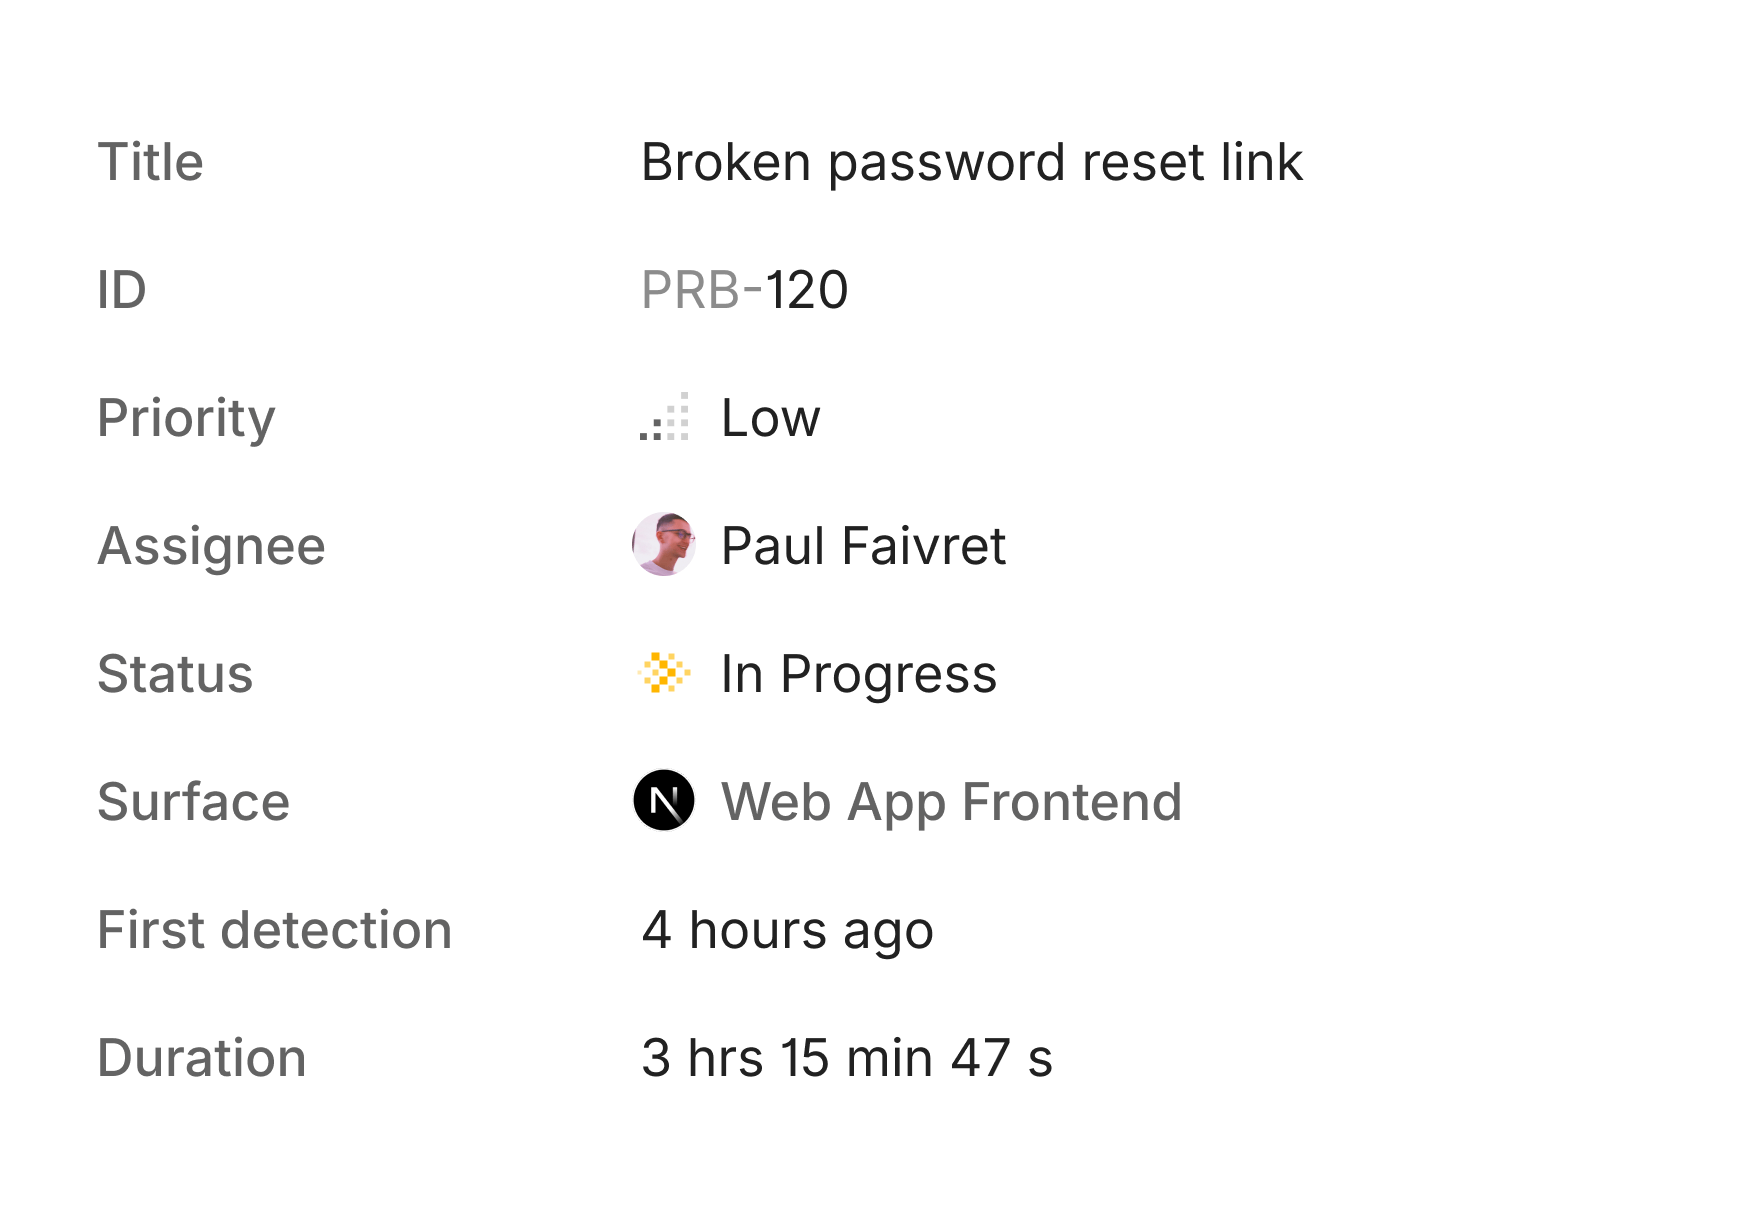Click the Surface field label
Image resolution: width=1760 pixels, height=1216 pixels.
tap(193, 802)
